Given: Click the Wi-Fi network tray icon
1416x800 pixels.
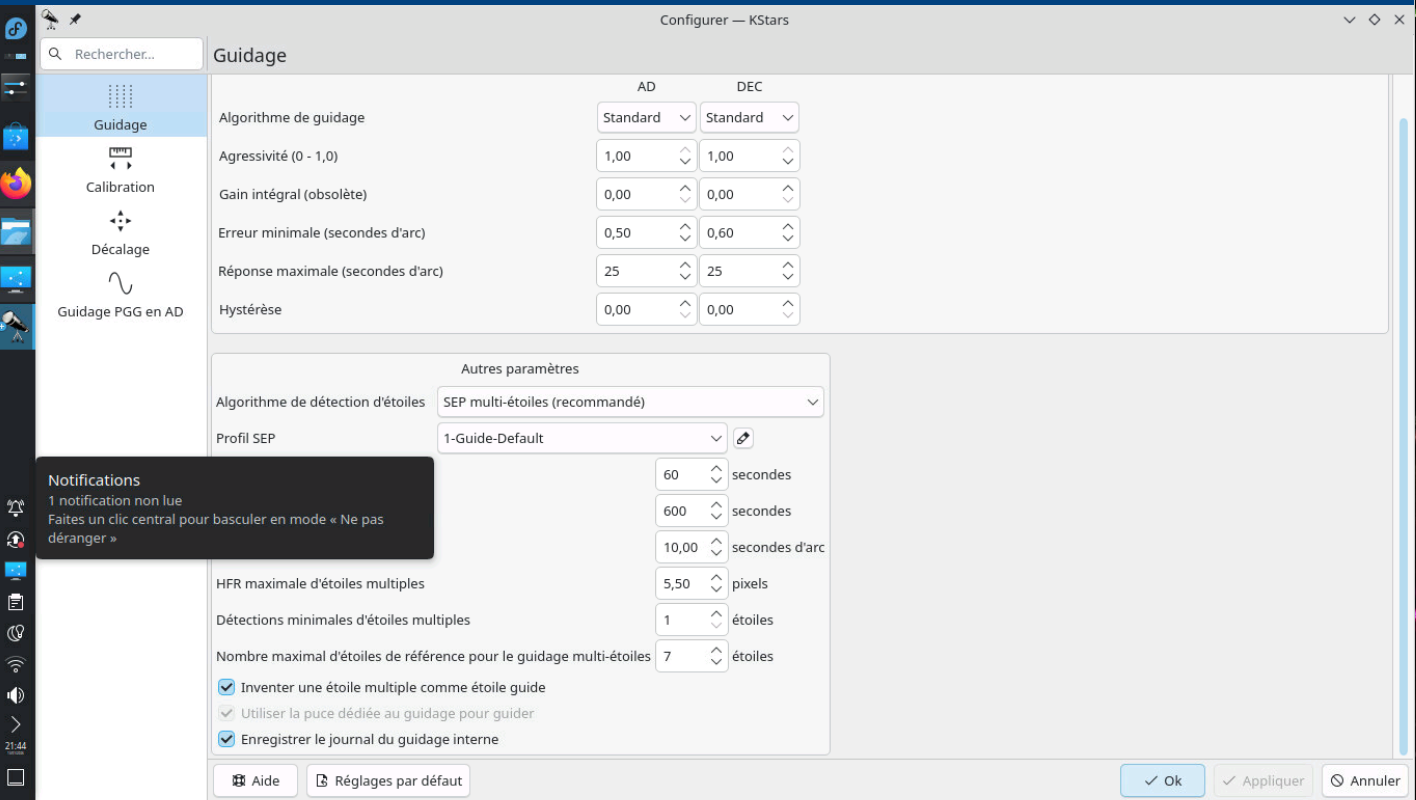Looking at the screenshot, I should (15, 664).
